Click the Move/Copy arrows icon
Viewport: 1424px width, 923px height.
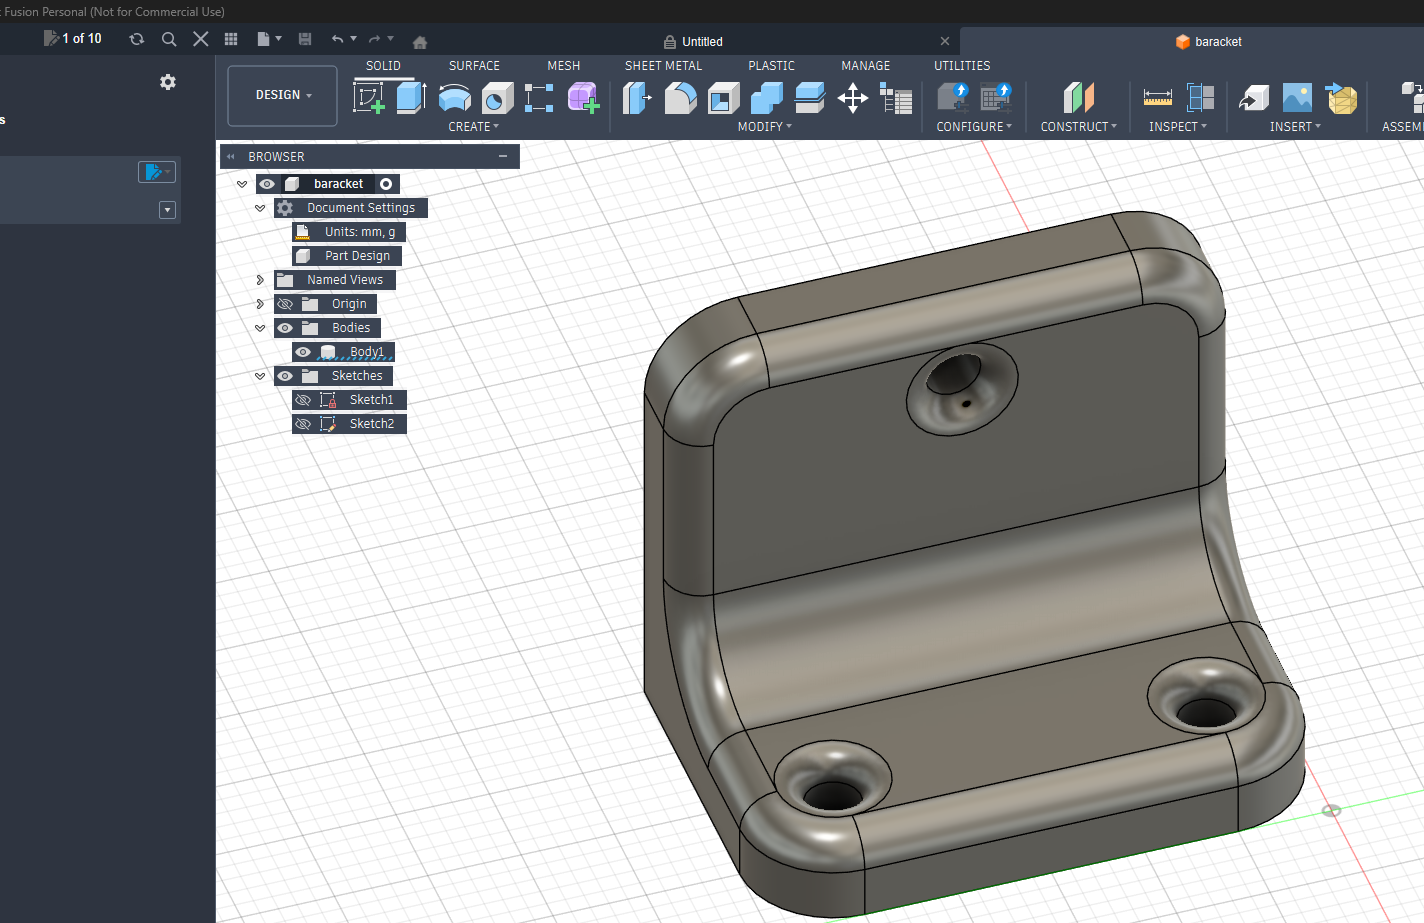click(x=852, y=98)
